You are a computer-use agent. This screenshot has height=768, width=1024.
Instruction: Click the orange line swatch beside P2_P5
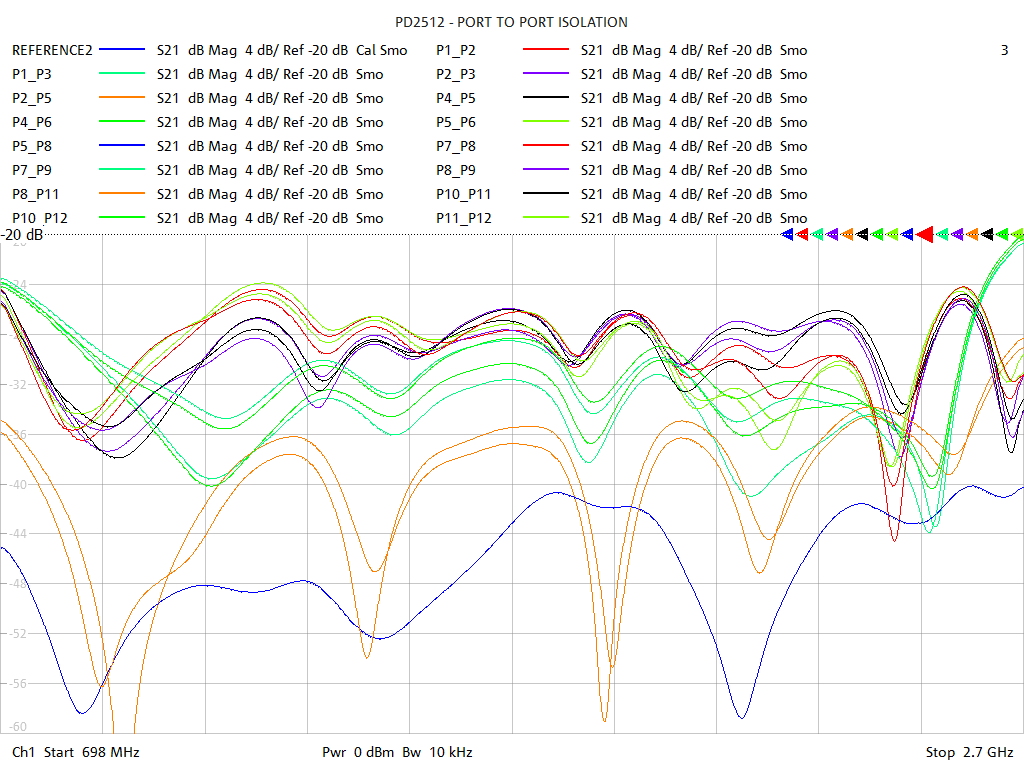tap(121, 97)
